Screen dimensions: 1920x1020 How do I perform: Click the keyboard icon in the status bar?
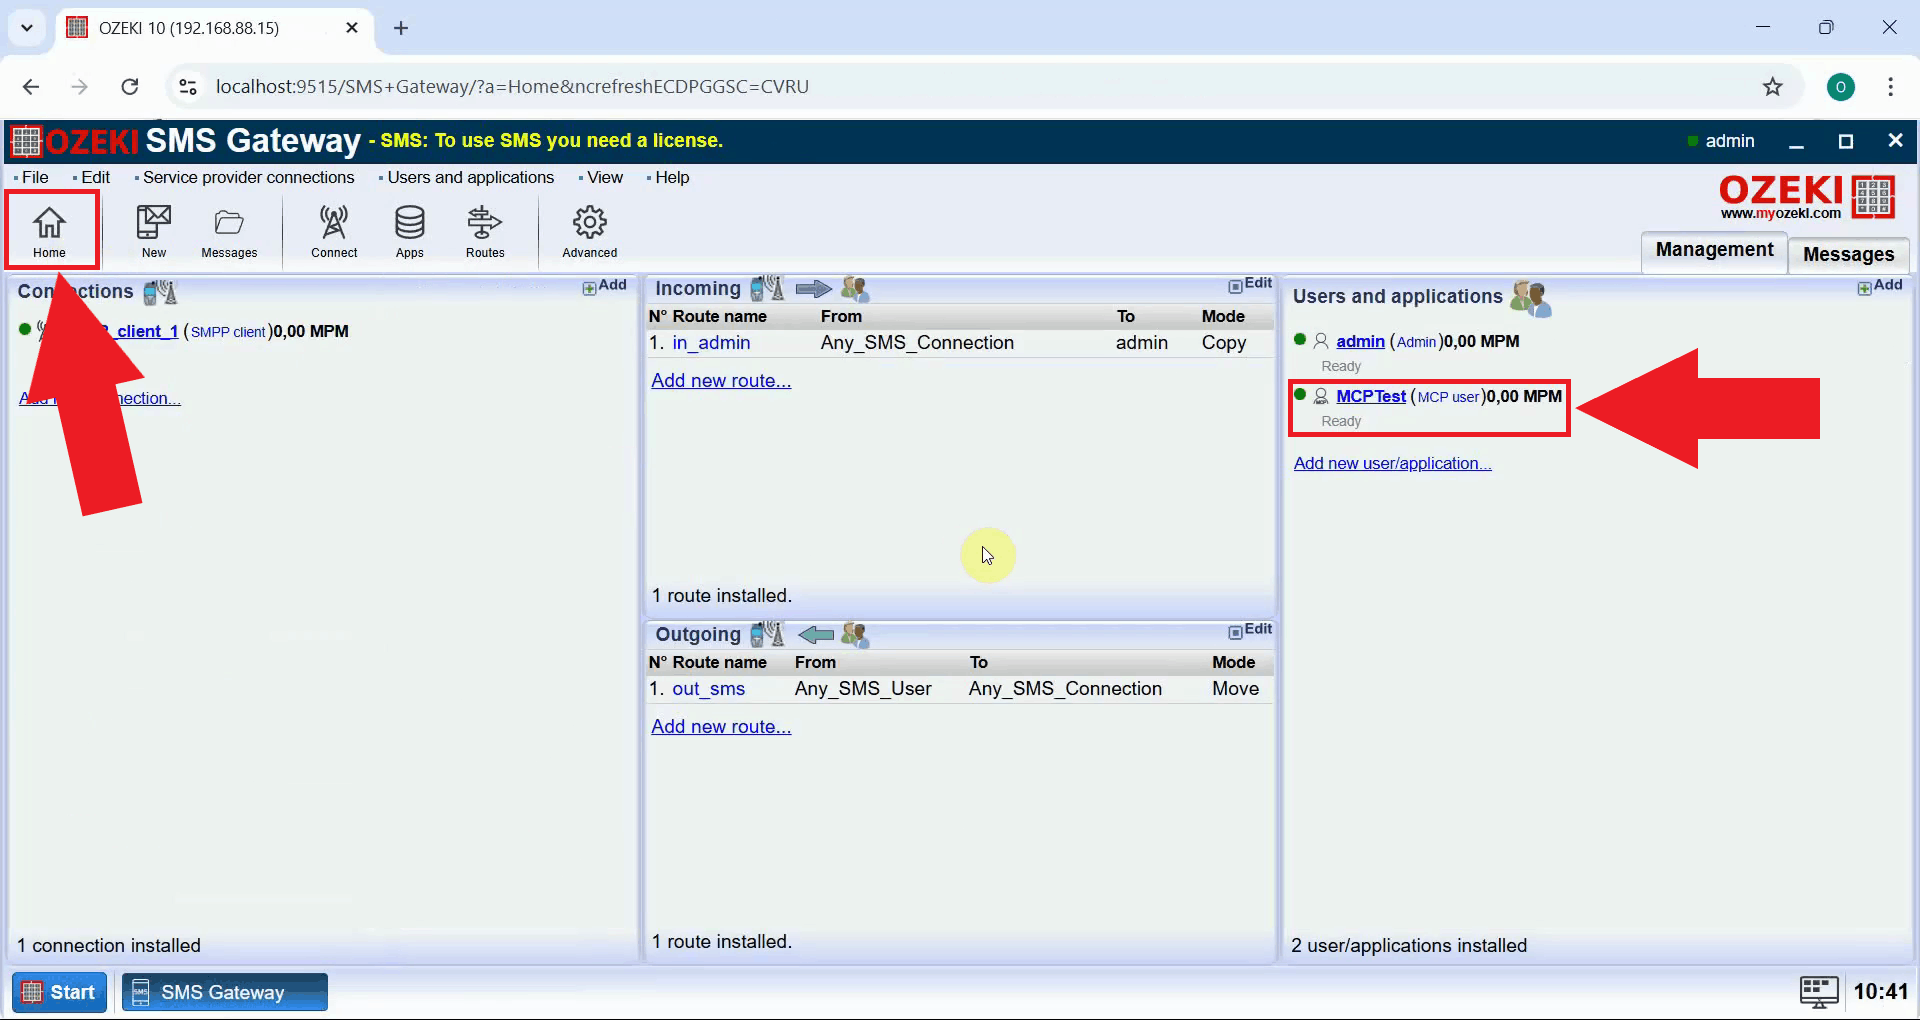click(x=1818, y=991)
